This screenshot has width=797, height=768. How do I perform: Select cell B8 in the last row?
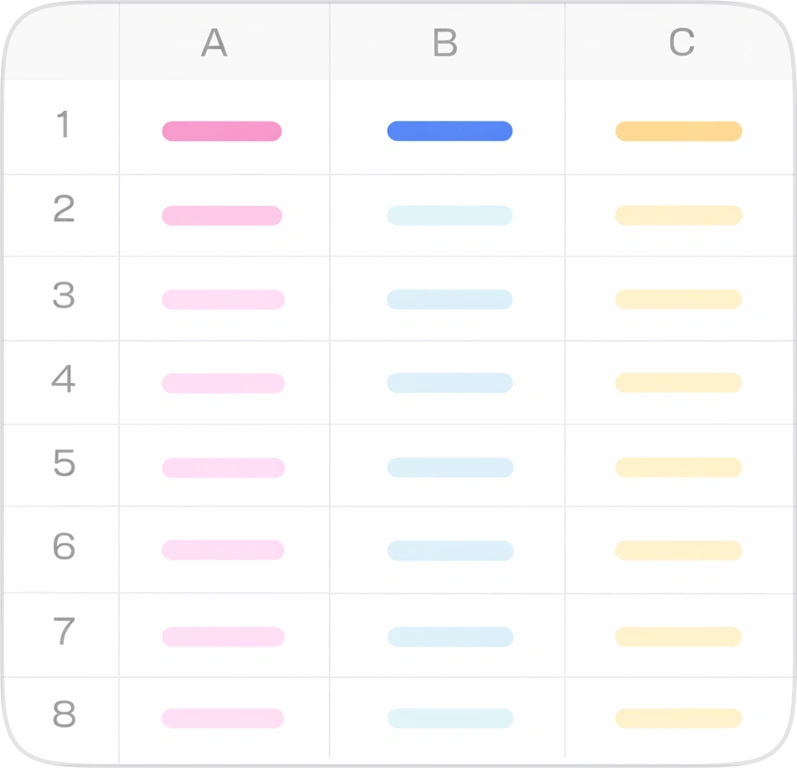pos(450,718)
